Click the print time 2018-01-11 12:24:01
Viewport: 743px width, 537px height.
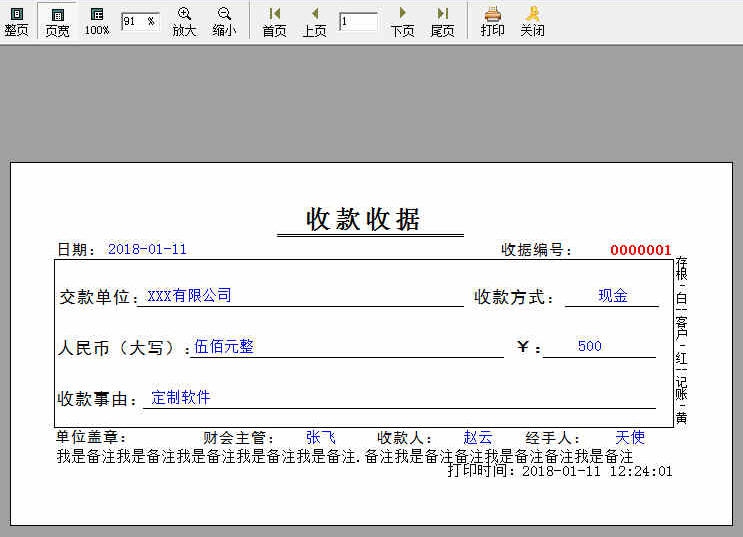click(597, 471)
